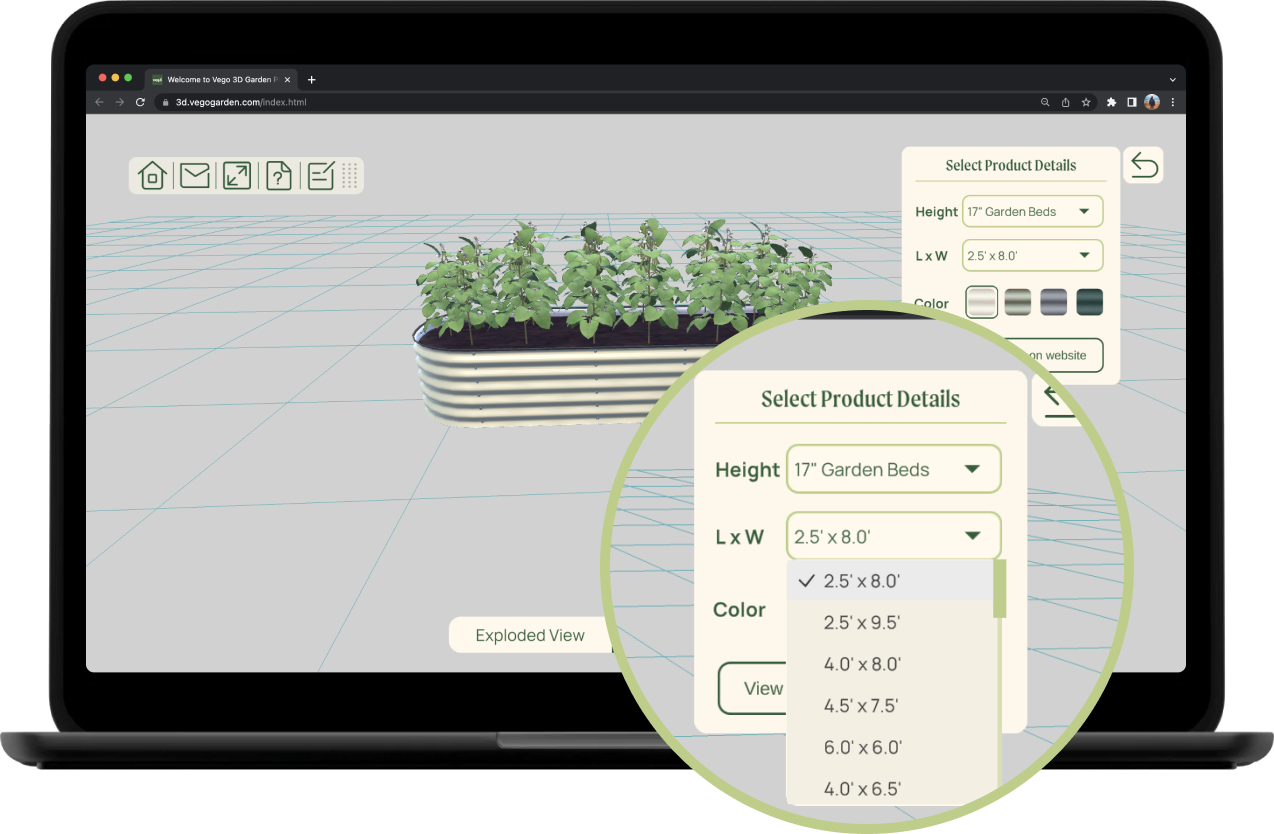1274x834 pixels.
Task: Open the help icon with question mark
Action: point(278,175)
